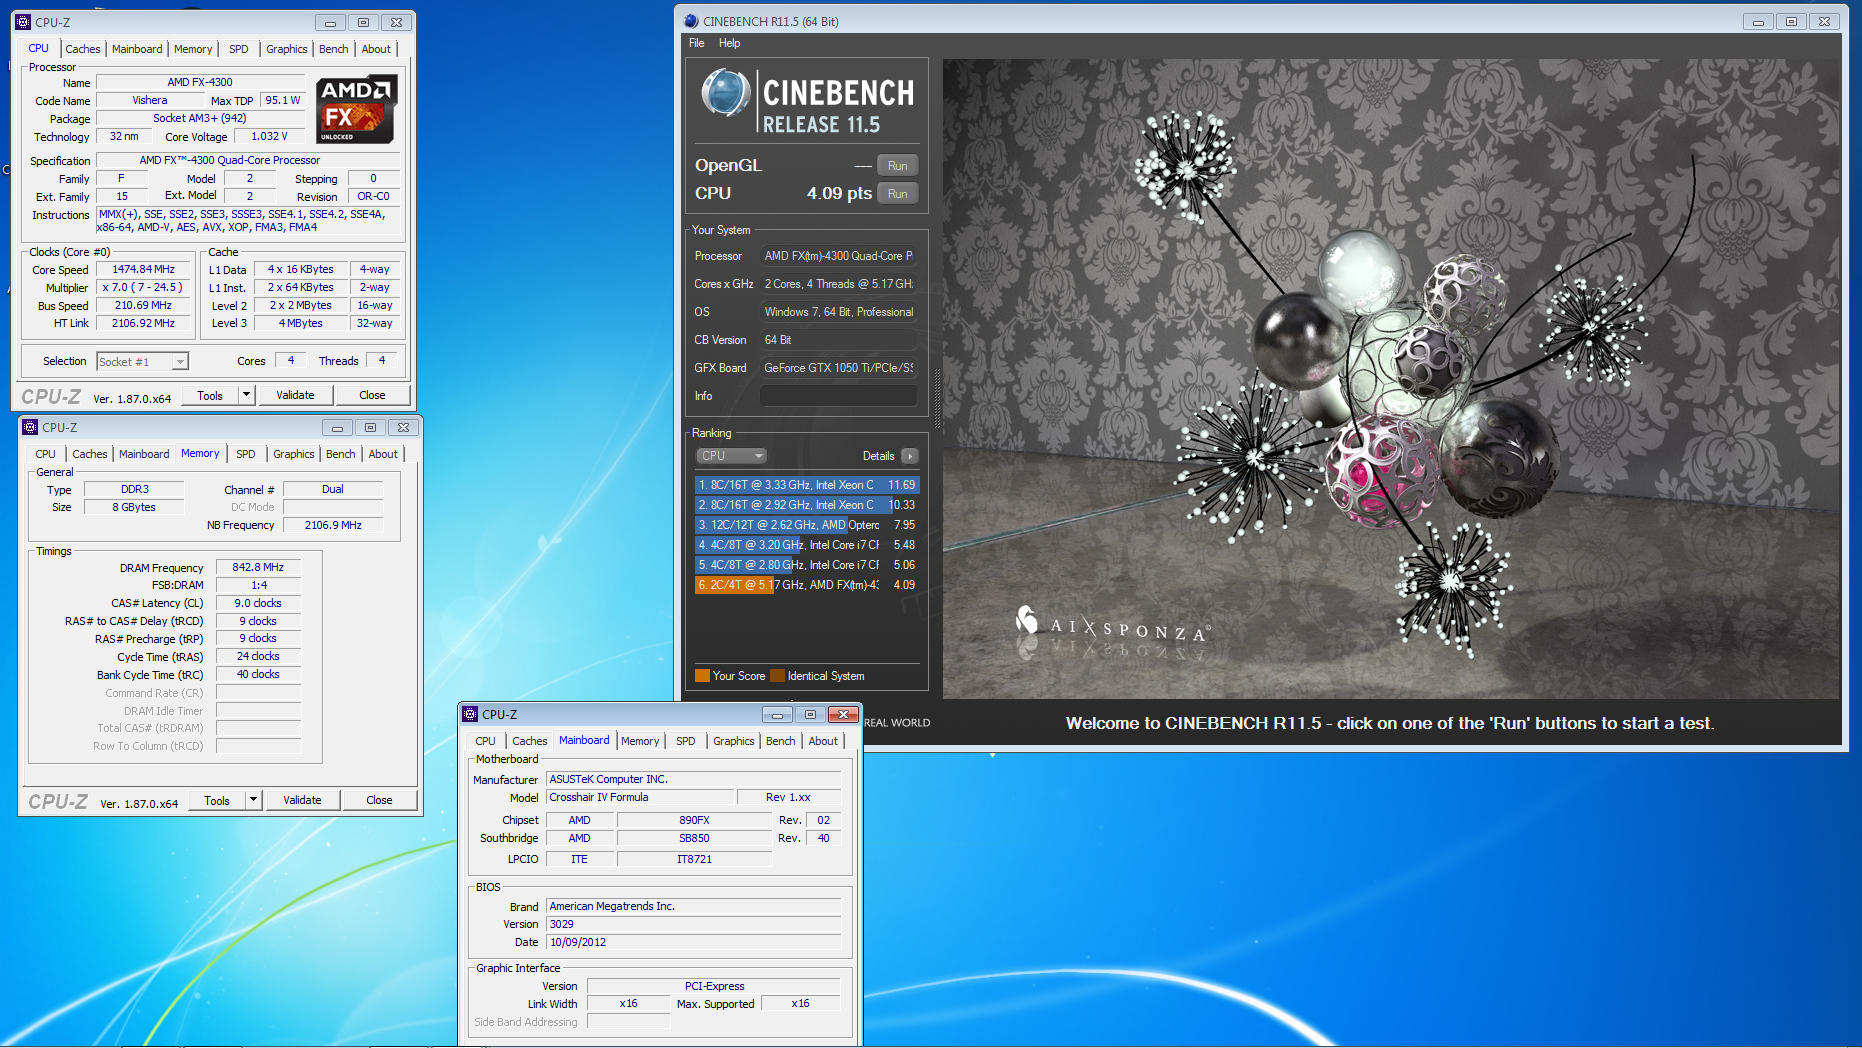Screen dimensions: 1862x1048
Task: Click the CPU-Z icon in Mainboard window title
Action: point(471,714)
